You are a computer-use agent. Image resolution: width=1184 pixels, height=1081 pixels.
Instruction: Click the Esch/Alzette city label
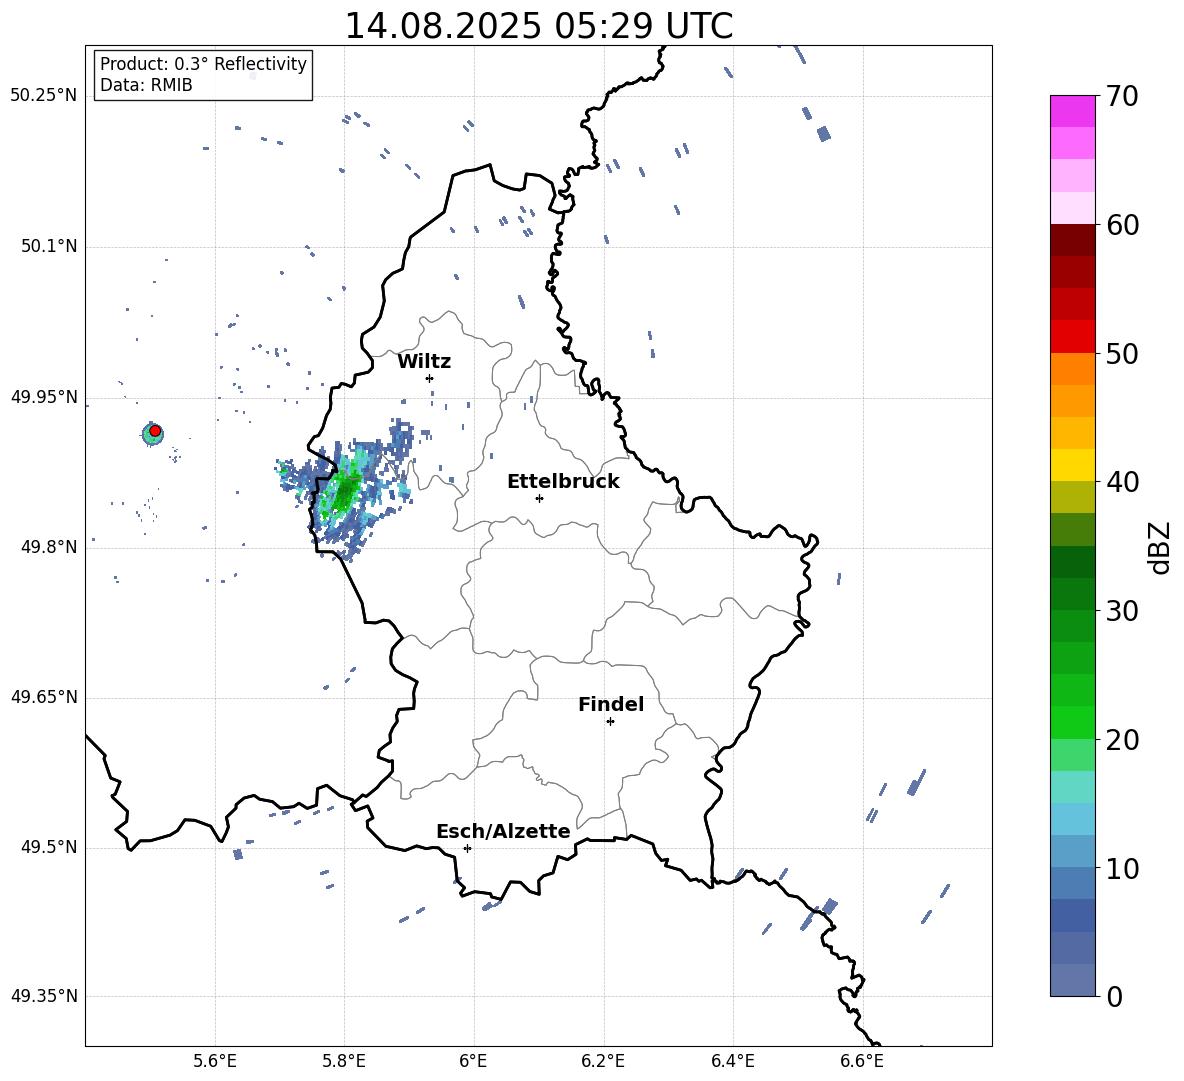pyautogui.click(x=503, y=831)
